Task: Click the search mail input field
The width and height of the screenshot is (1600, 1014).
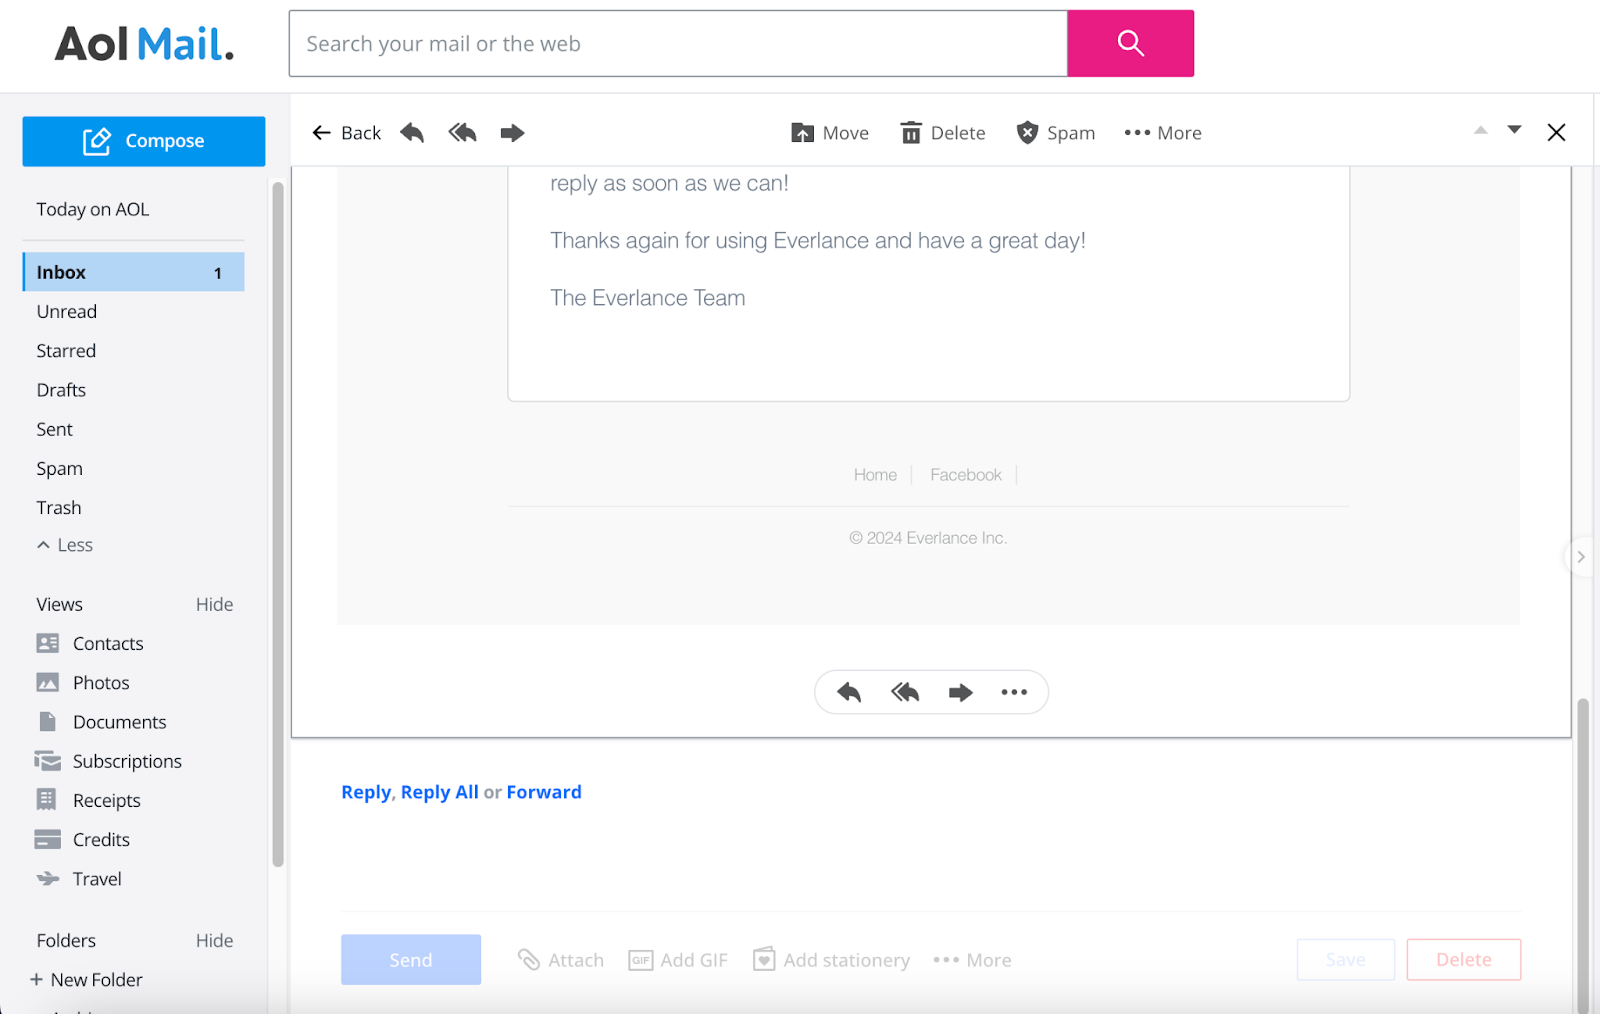Action: [x=677, y=44]
